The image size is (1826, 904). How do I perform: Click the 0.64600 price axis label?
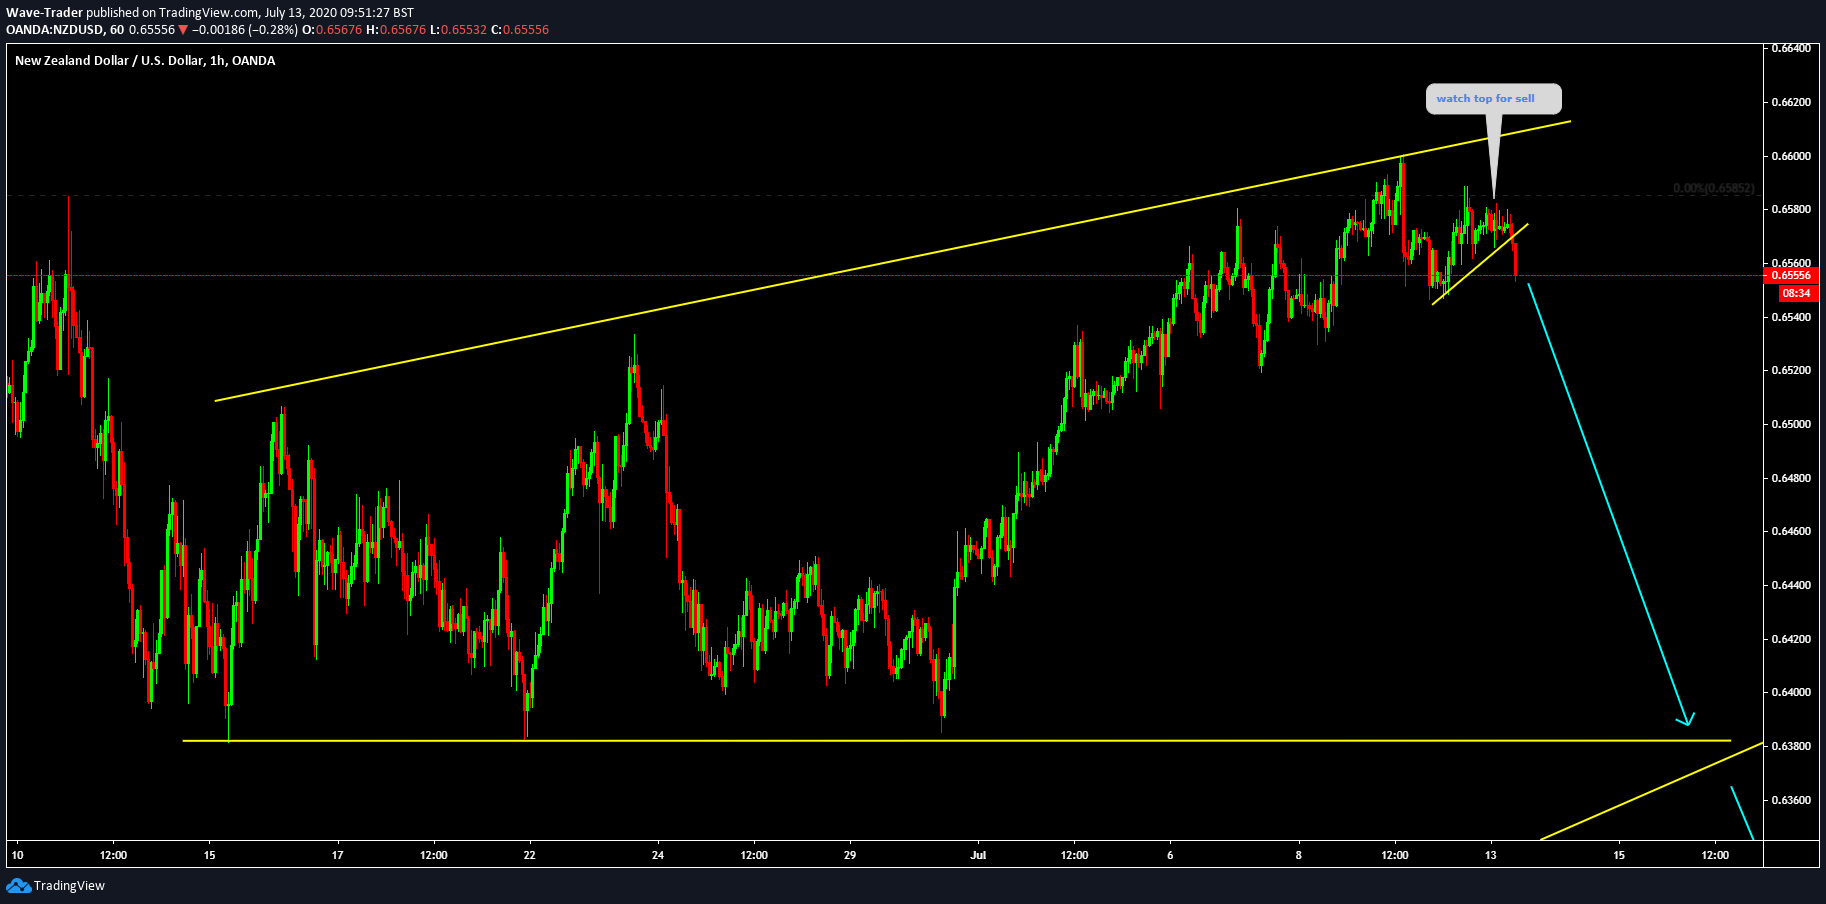1791,531
